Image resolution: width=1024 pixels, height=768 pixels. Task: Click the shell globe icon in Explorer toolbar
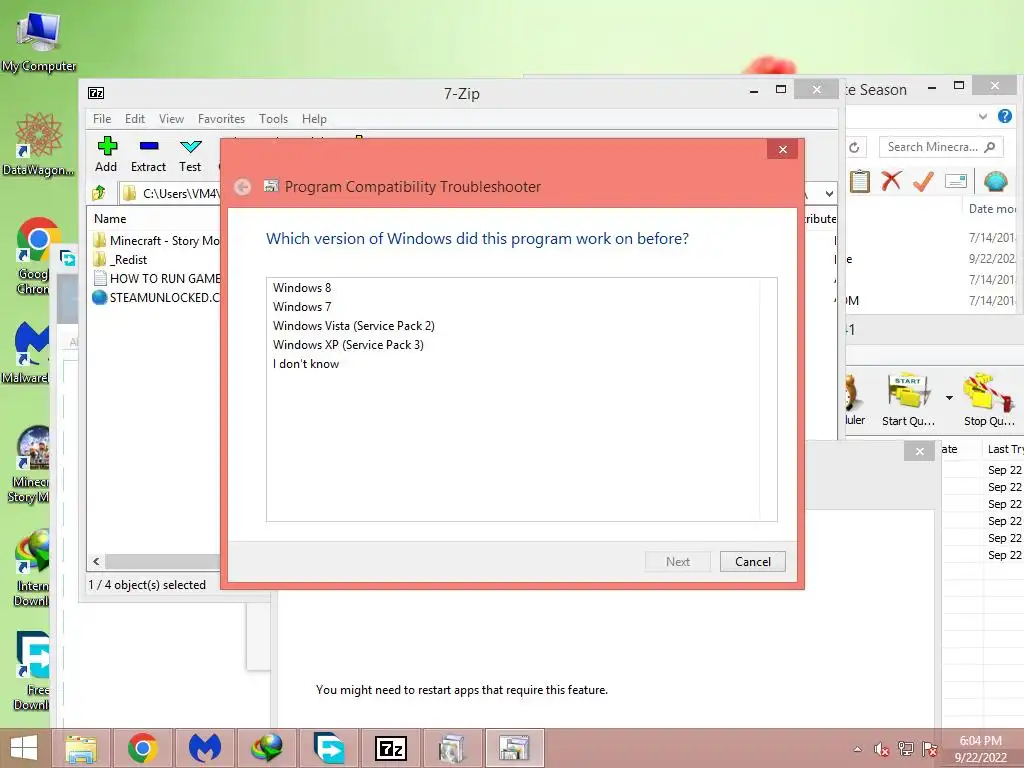[995, 181]
